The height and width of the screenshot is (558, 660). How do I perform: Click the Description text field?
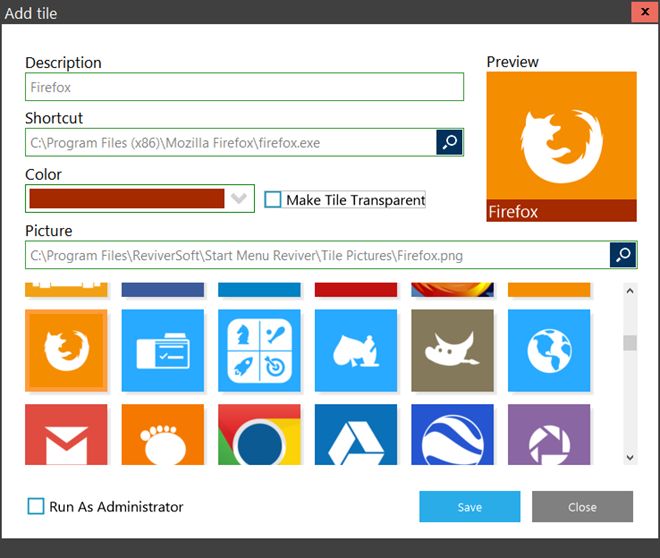(245, 87)
